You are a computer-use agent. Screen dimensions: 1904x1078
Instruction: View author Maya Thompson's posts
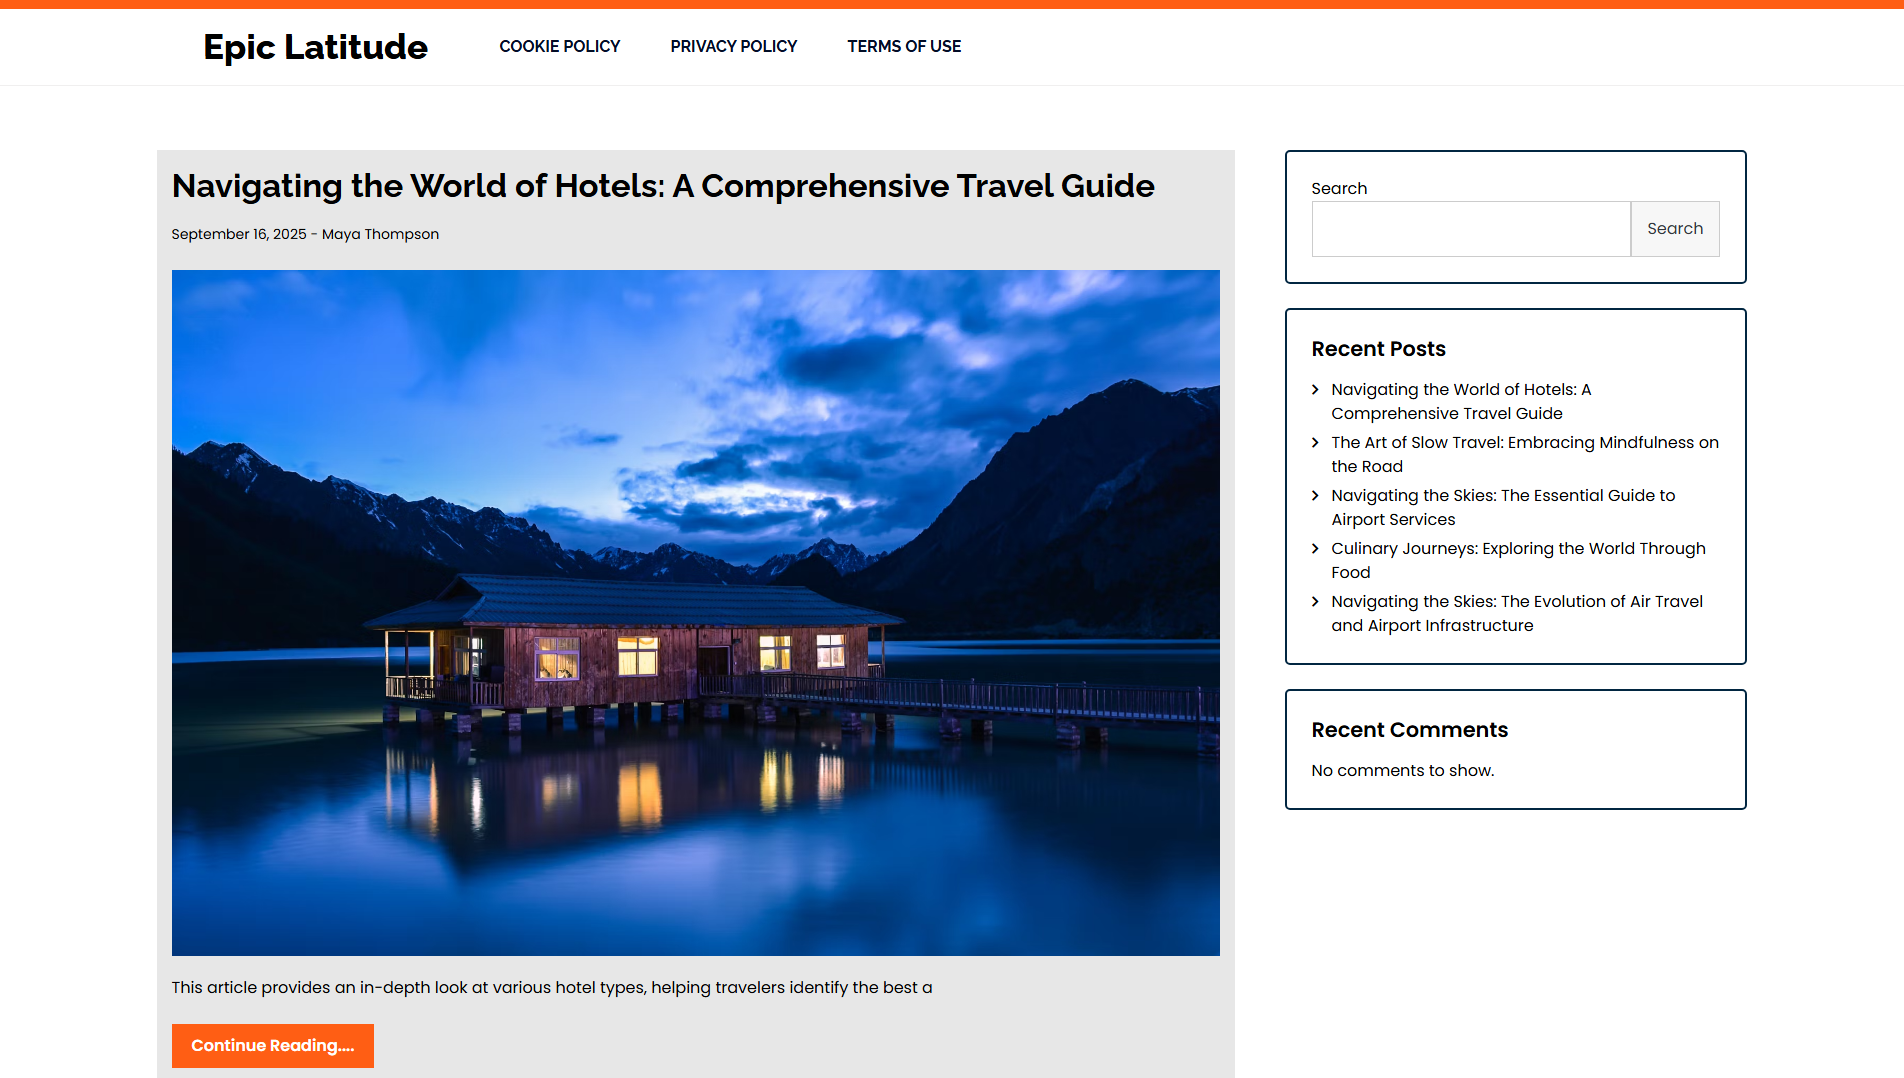(380, 234)
